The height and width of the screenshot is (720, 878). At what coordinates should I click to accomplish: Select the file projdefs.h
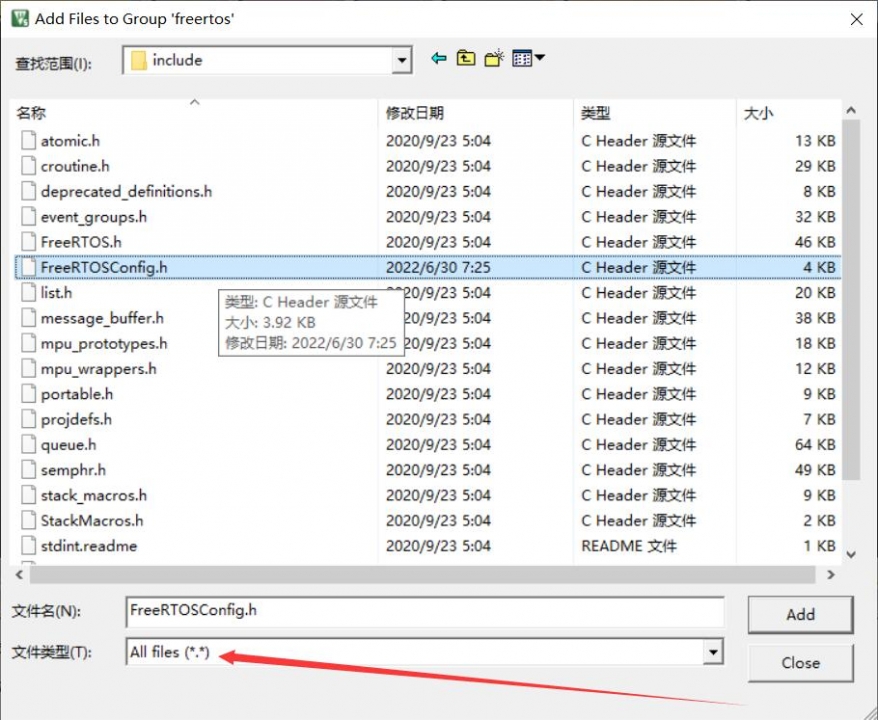[76, 419]
